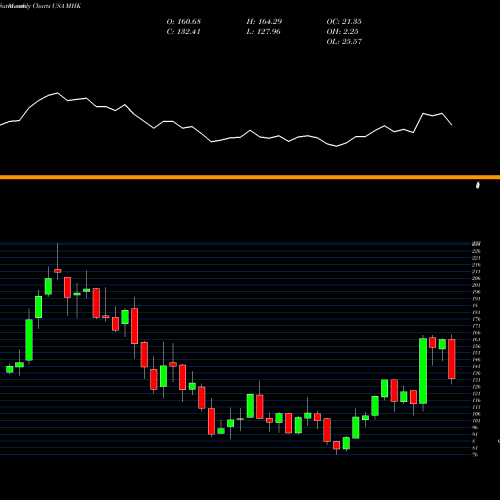
Task: Select the tall green candle rising to 161
Action: pos(423,371)
